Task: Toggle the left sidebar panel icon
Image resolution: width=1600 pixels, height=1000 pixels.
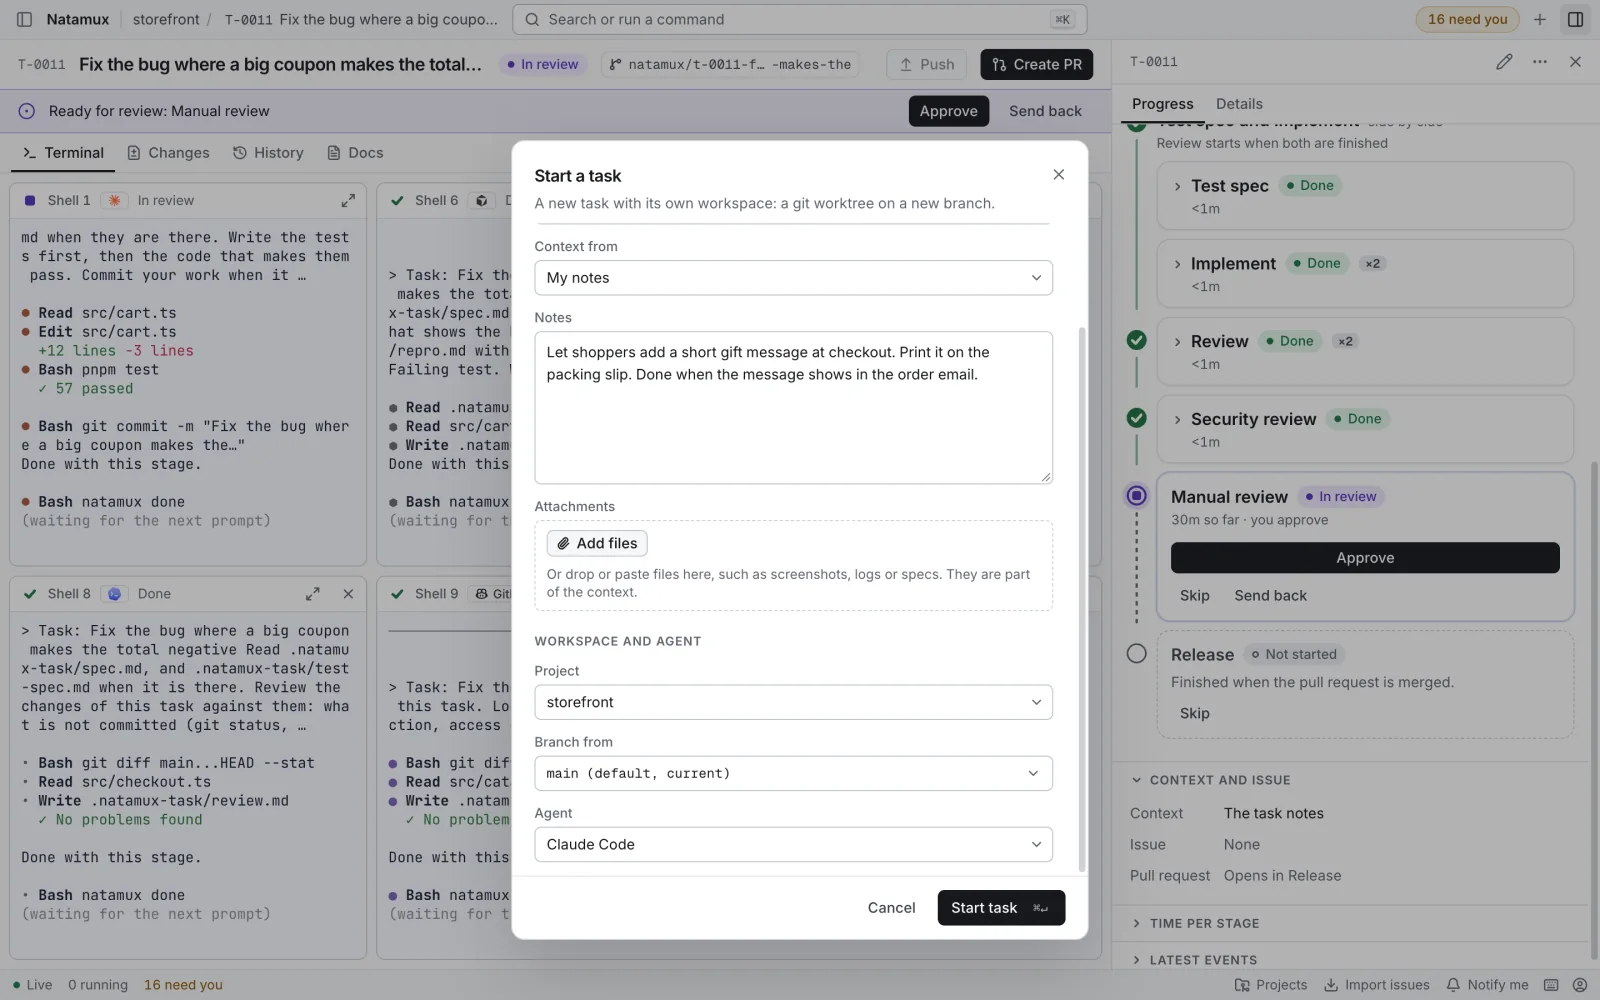Action: pyautogui.click(x=25, y=19)
